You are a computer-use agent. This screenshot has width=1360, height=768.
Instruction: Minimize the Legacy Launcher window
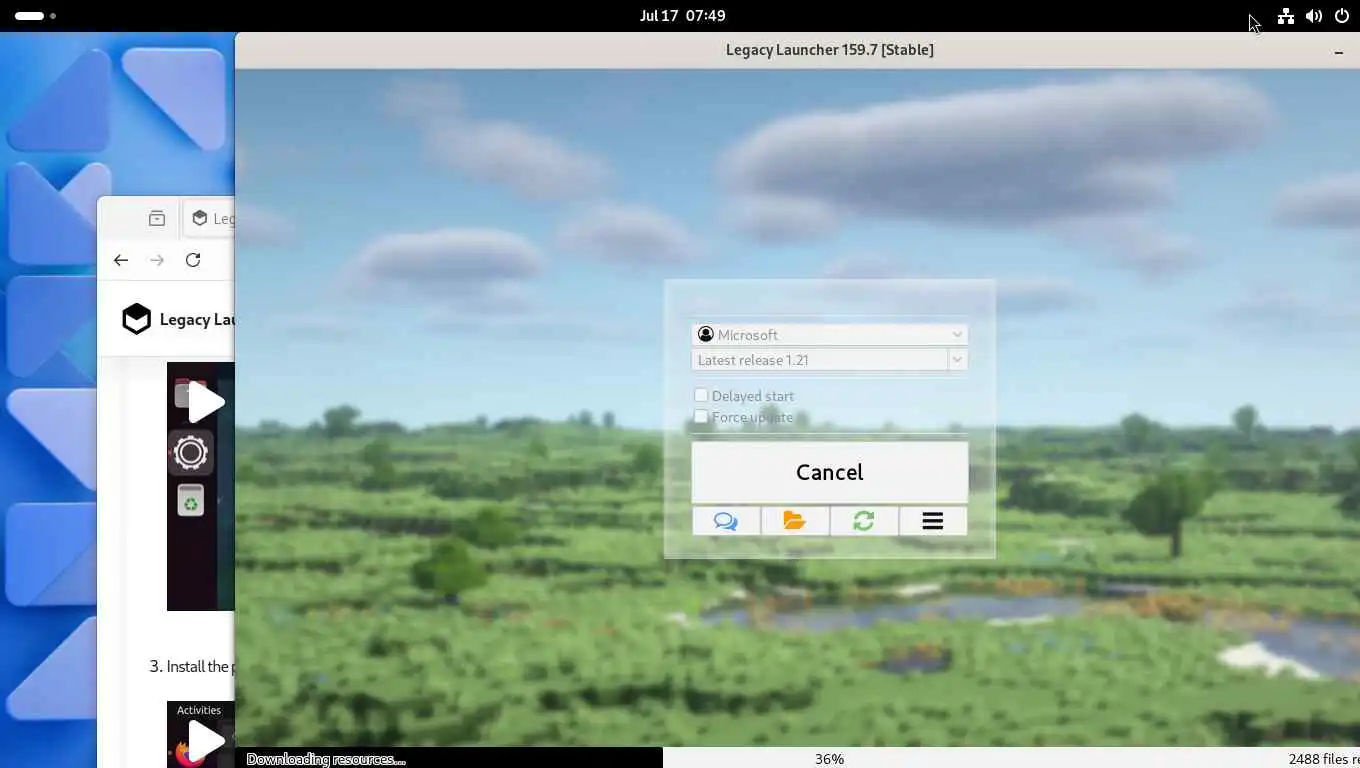[x=1339, y=51]
